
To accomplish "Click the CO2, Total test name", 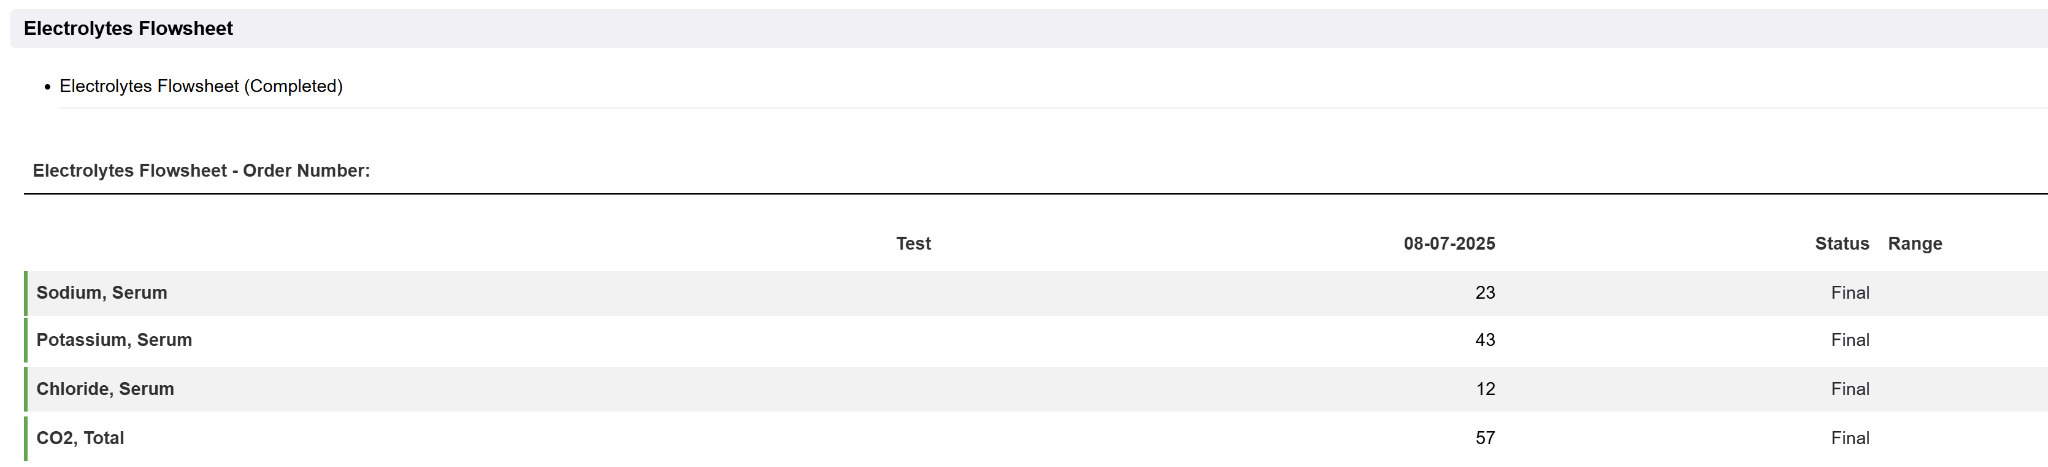I will (80, 438).
